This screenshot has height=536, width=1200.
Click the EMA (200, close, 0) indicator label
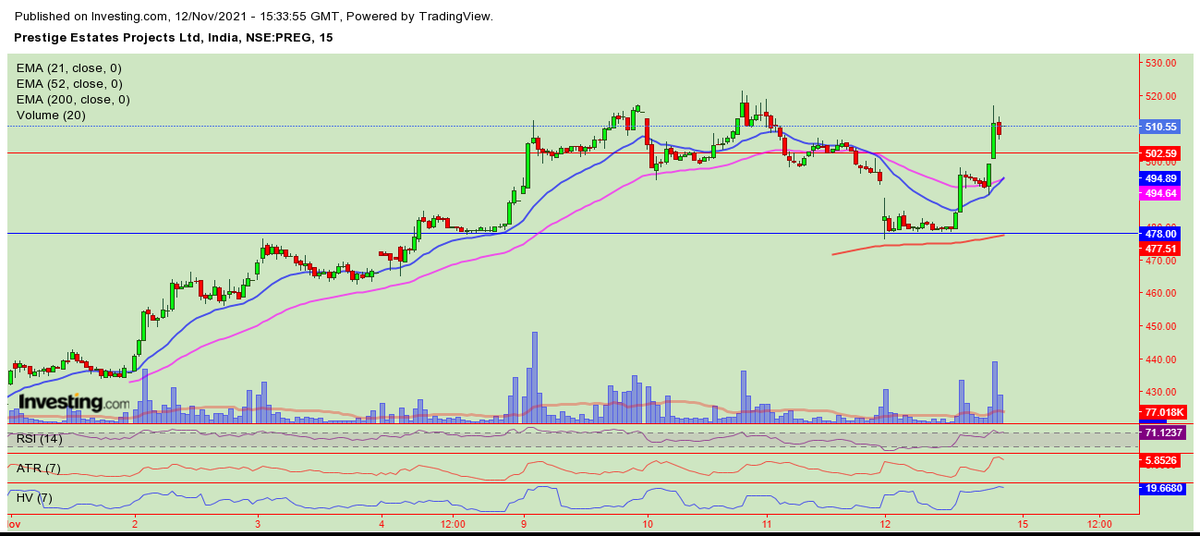(73, 100)
